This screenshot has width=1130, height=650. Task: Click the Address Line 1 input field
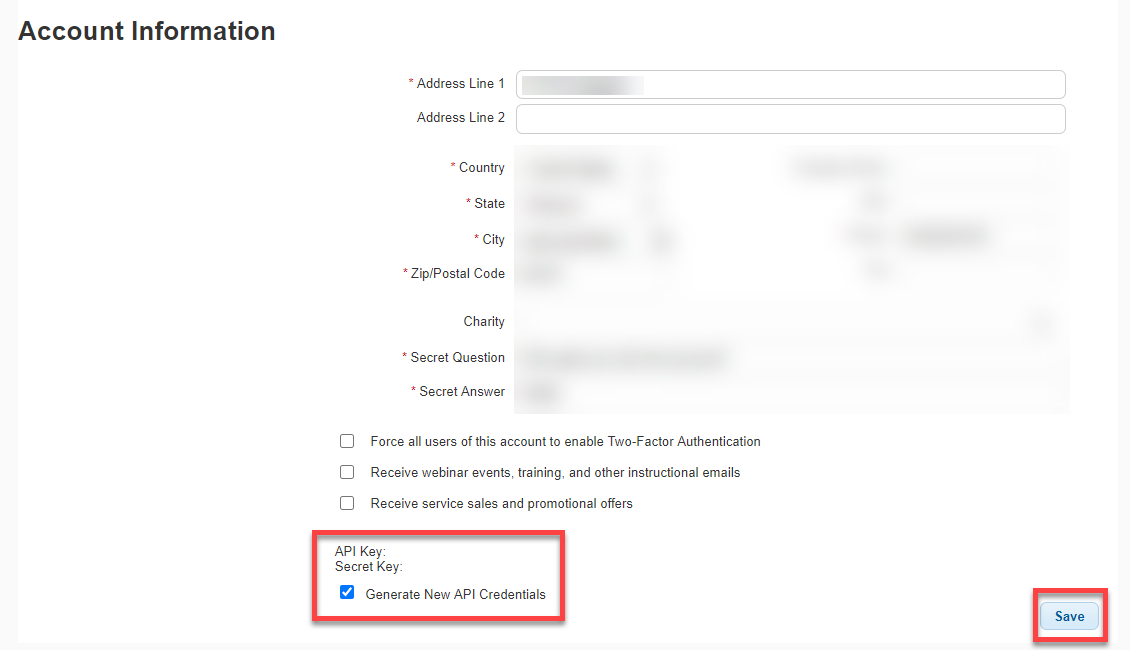791,84
